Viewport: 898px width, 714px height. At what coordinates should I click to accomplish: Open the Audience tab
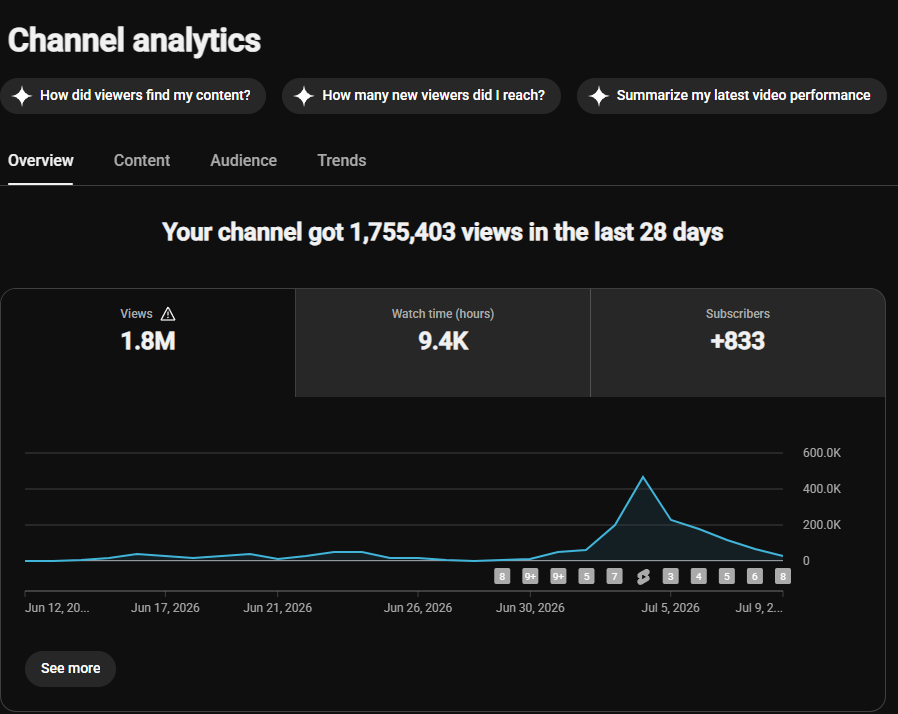pyautogui.click(x=243, y=160)
